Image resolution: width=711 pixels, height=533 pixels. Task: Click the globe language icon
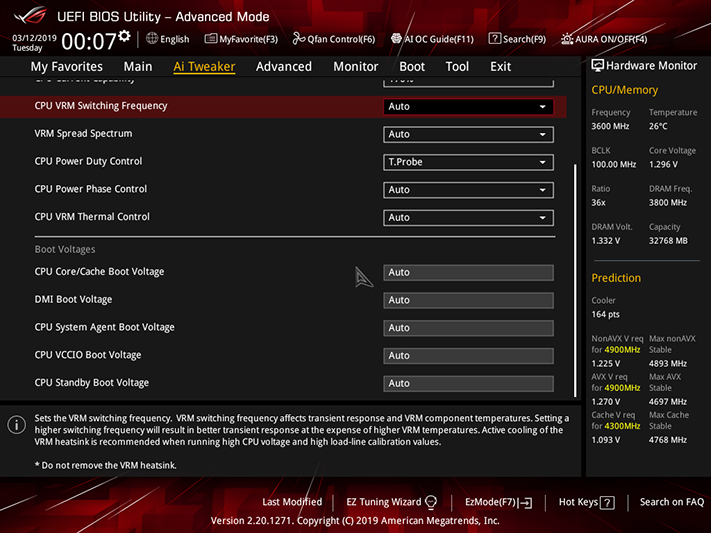tap(152, 39)
